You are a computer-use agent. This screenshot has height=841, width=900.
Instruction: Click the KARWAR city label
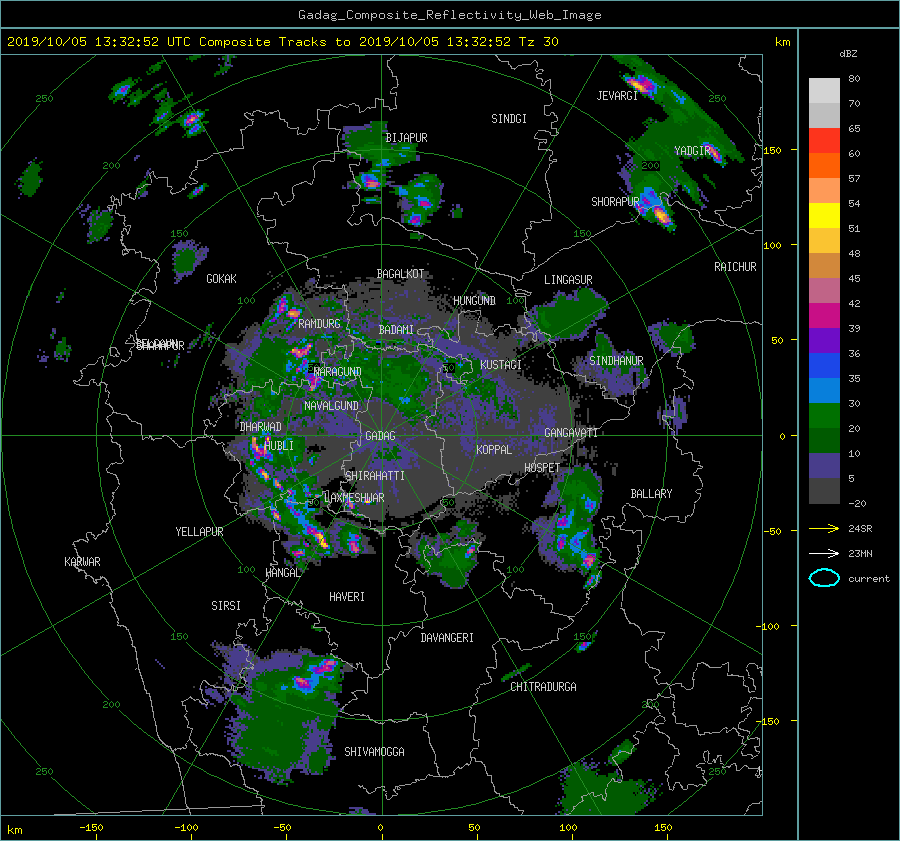(83, 562)
